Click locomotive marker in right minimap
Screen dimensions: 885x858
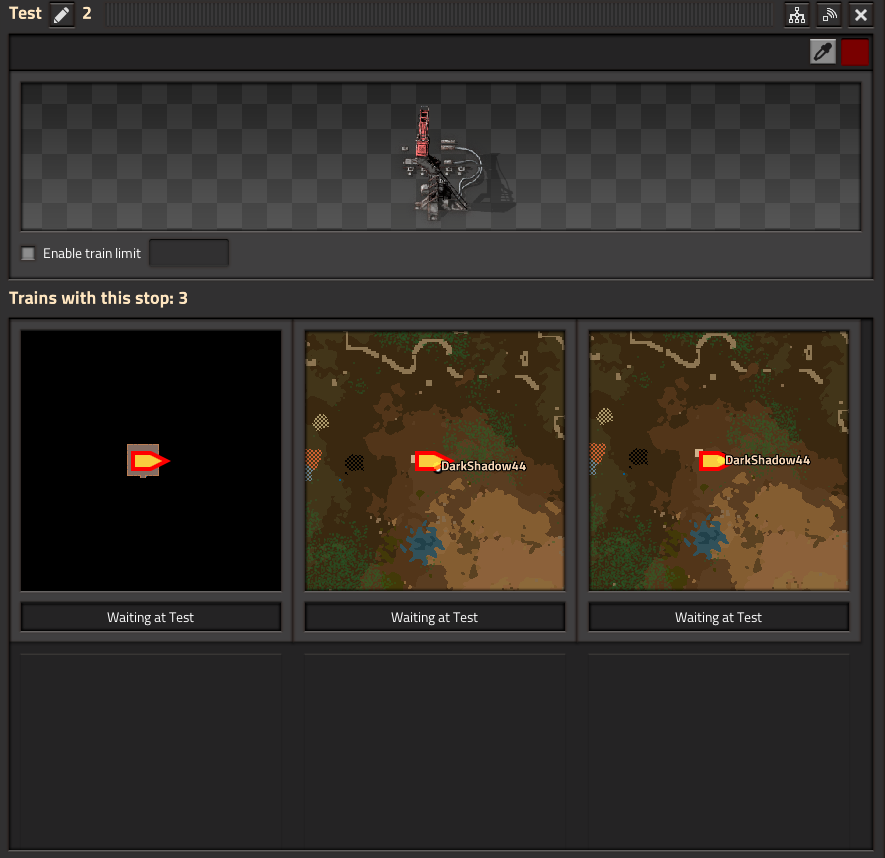pyautogui.click(x=712, y=461)
